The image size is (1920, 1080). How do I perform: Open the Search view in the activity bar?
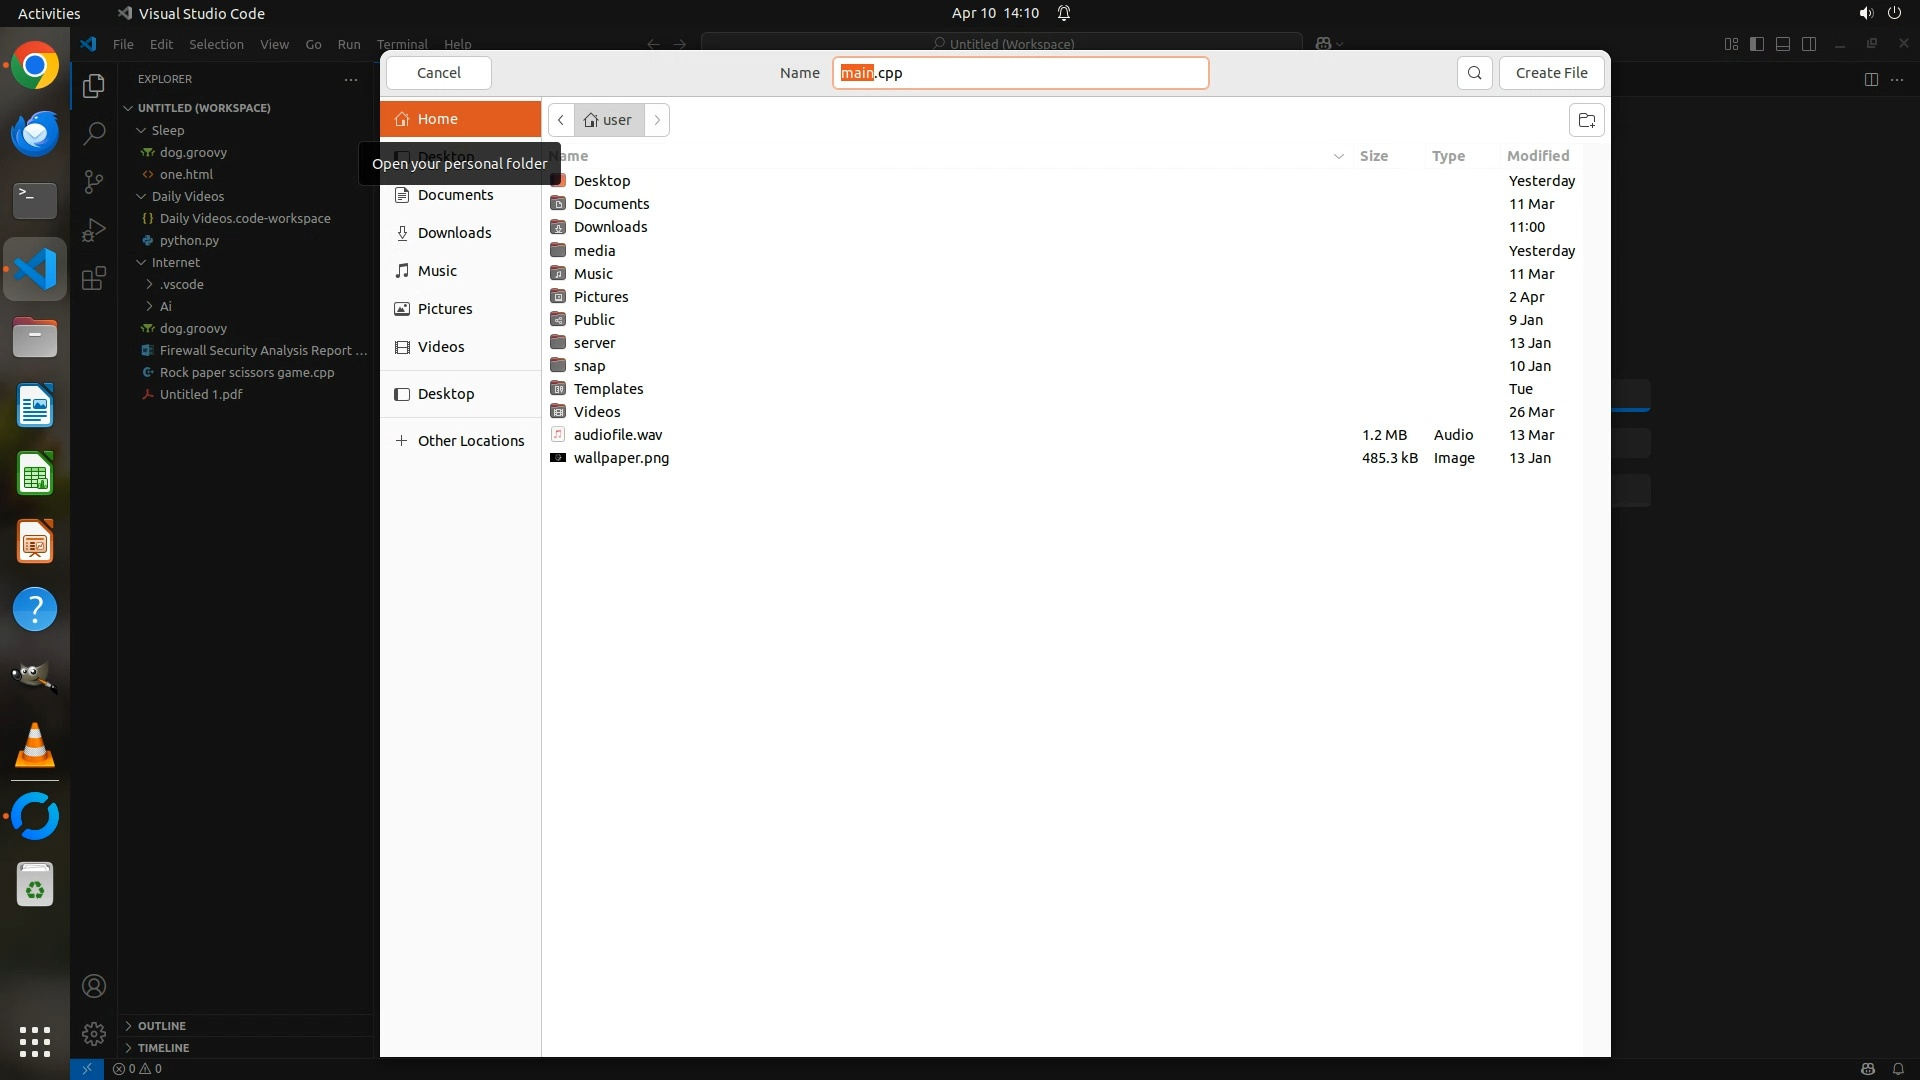pyautogui.click(x=94, y=133)
